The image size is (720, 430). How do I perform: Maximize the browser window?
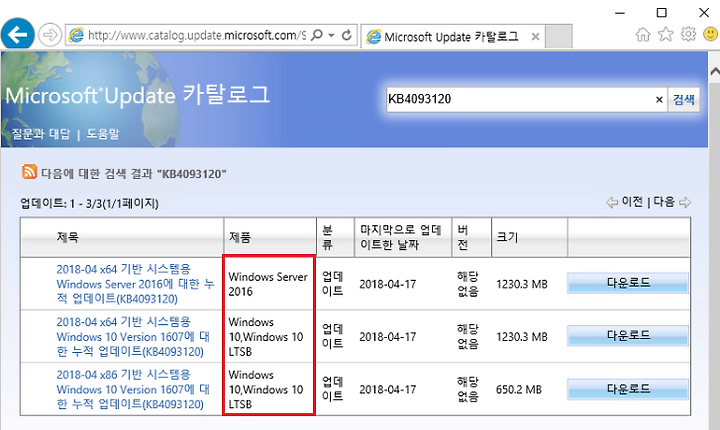pos(661,13)
